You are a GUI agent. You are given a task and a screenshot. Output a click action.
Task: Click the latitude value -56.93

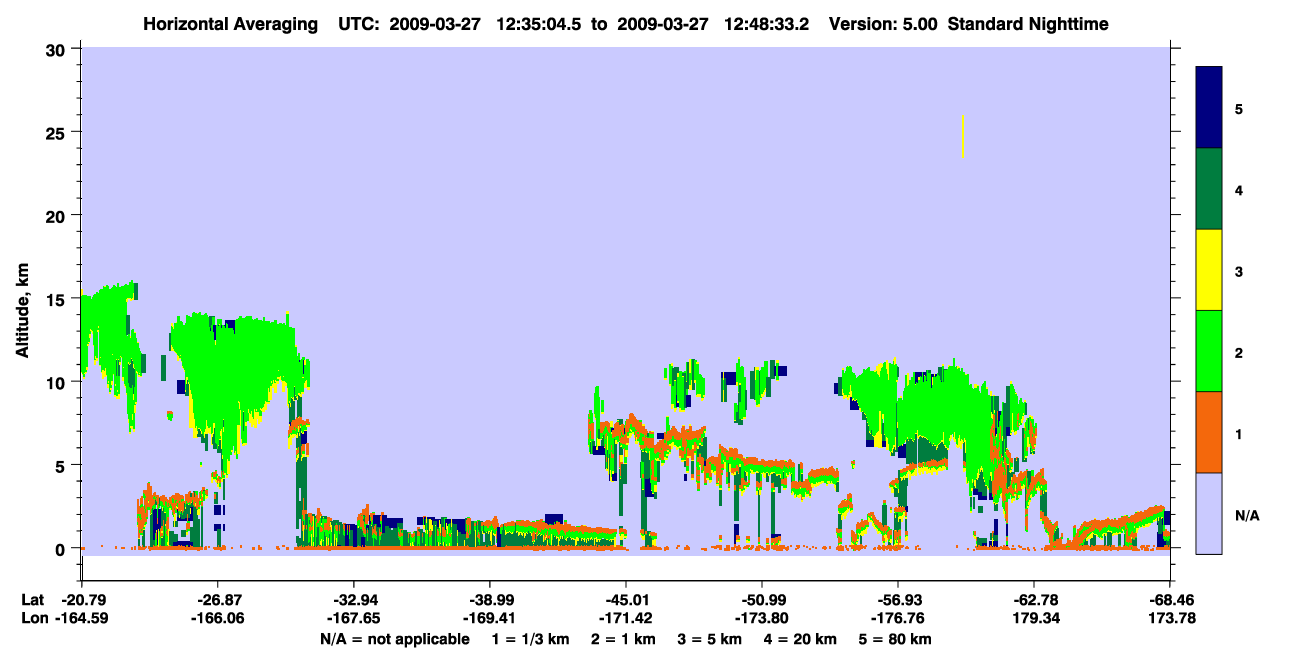point(898,600)
